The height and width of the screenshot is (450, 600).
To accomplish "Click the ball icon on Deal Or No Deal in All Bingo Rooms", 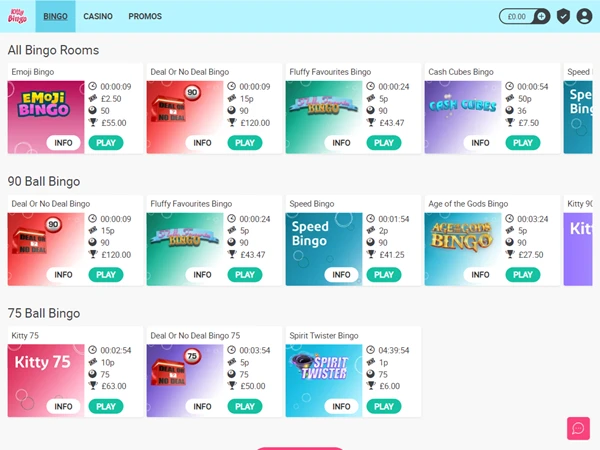I will pyautogui.click(x=232, y=111).
